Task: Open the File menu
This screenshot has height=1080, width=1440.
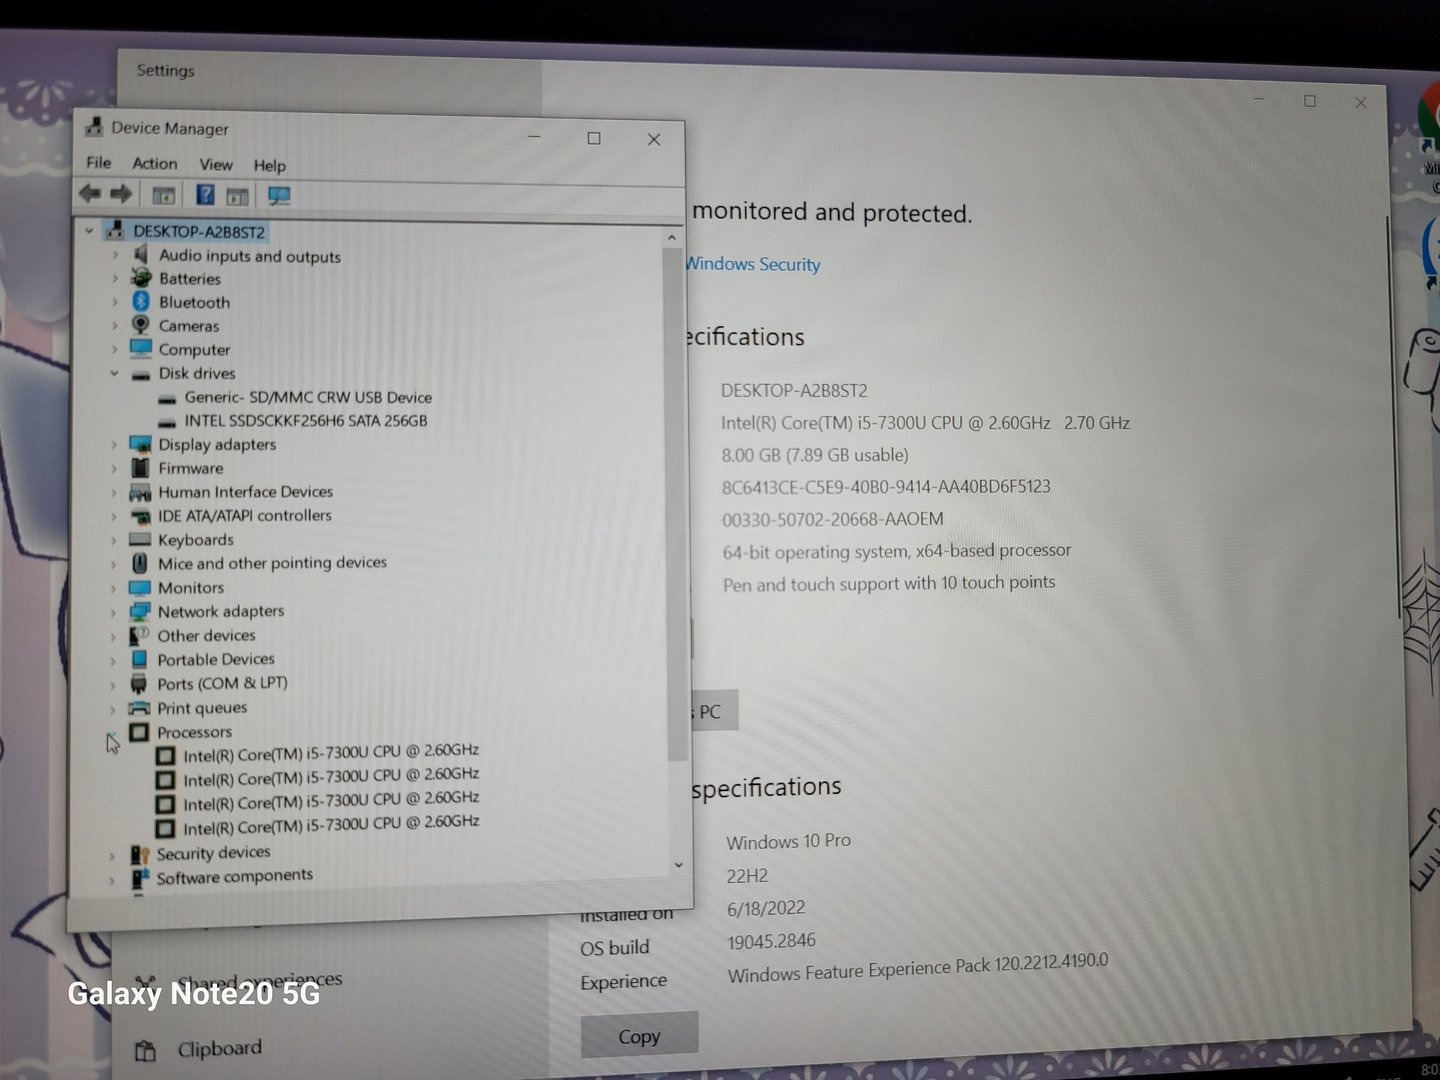Action: [x=98, y=163]
